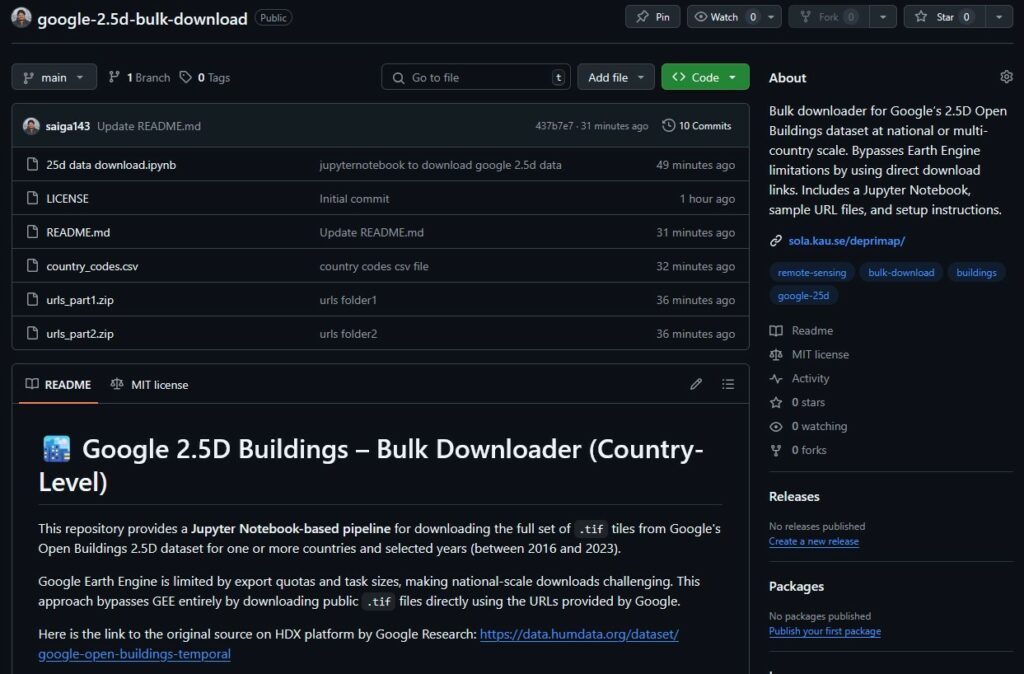Click the google-2.5d-bulk-download repository title
This screenshot has width=1024, height=674.
[142, 19]
